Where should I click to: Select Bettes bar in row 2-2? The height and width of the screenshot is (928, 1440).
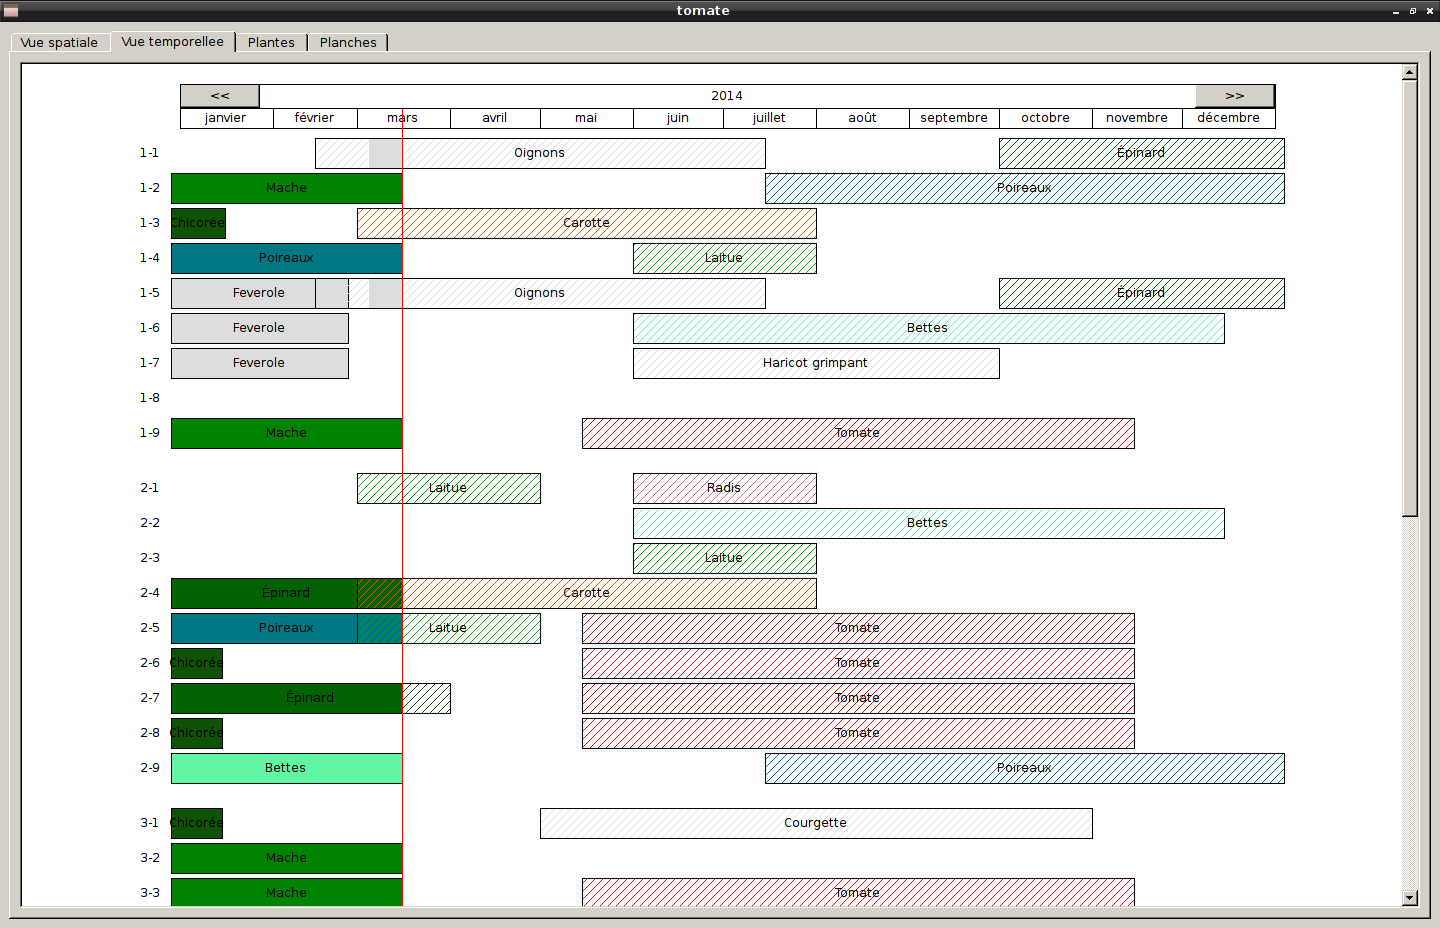coord(928,523)
